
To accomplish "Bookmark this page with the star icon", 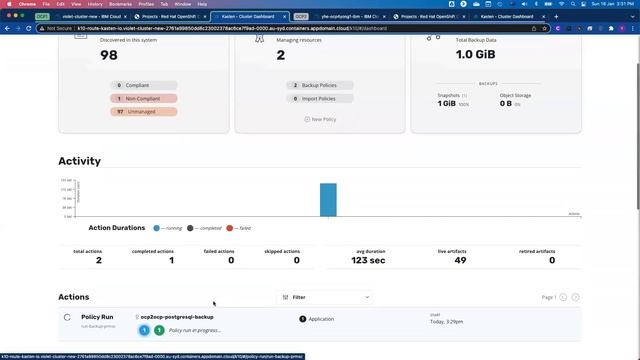I will (x=544, y=29).
